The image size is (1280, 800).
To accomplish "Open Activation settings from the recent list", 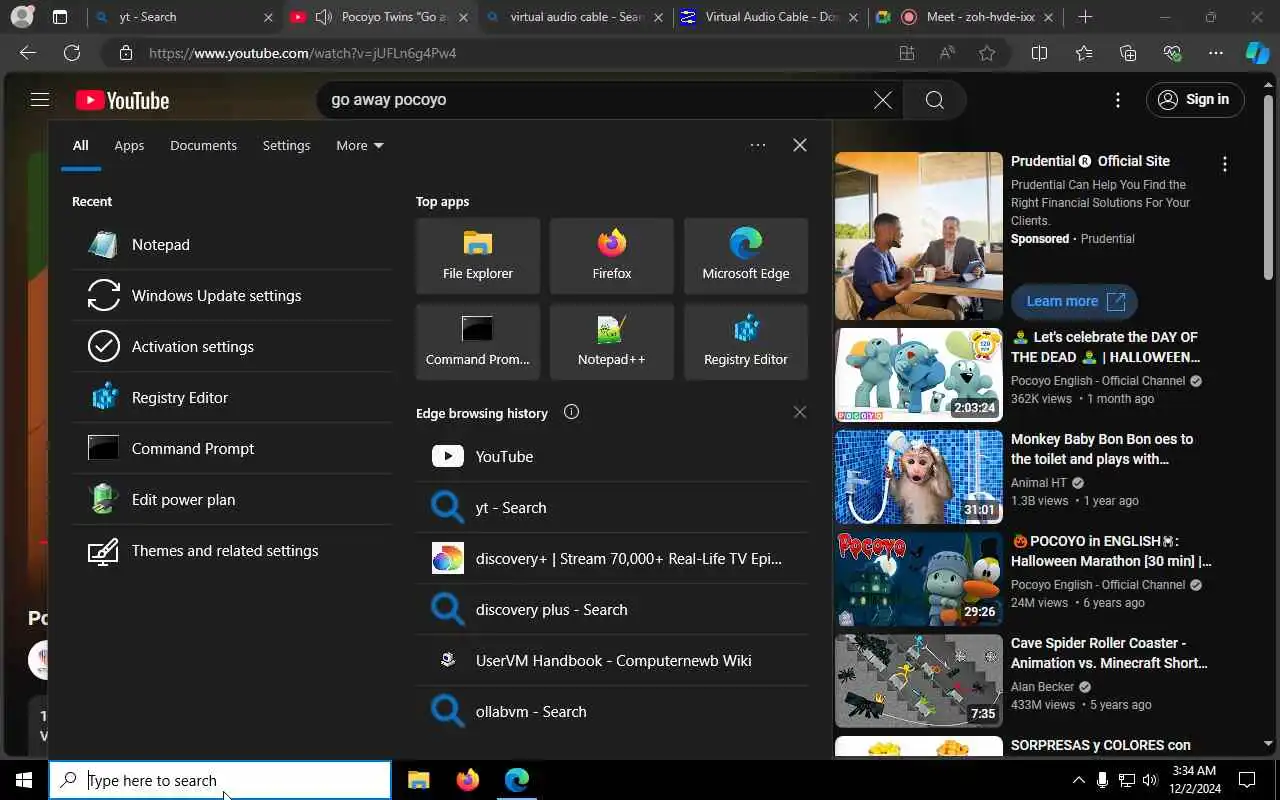I will 232,346.
